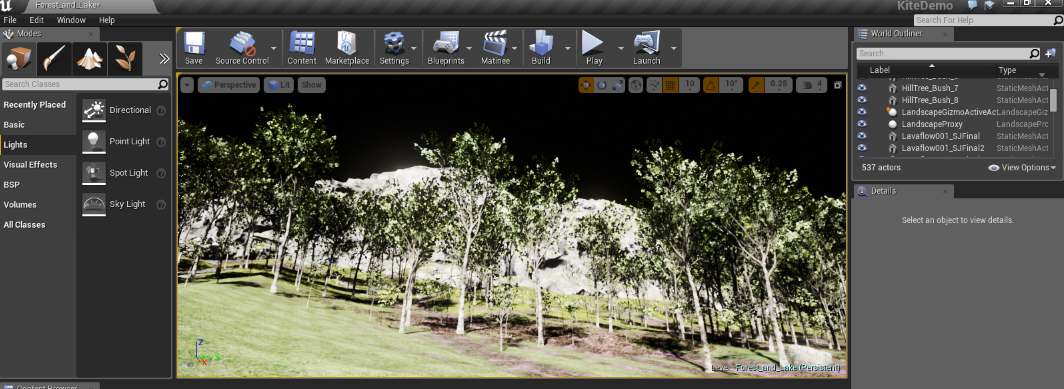Toggle visibility of HillTree_Bush_7

pos(862,88)
